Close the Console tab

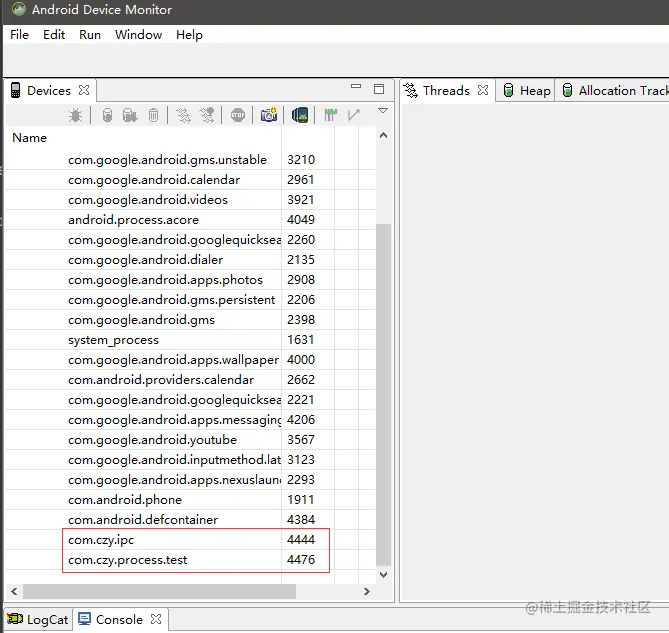156,619
